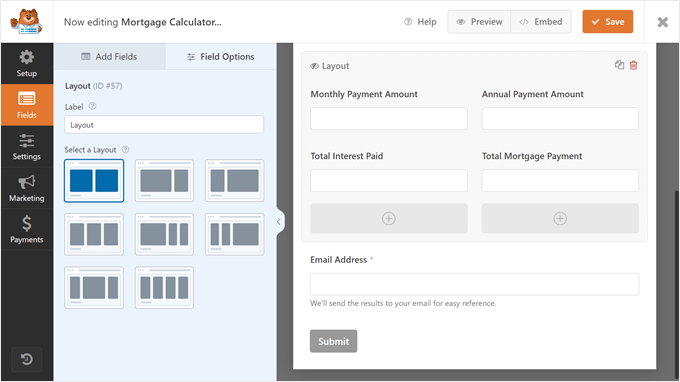Close the form builder
Viewport: 680px width, 382px height.
[x=663, y=22]
